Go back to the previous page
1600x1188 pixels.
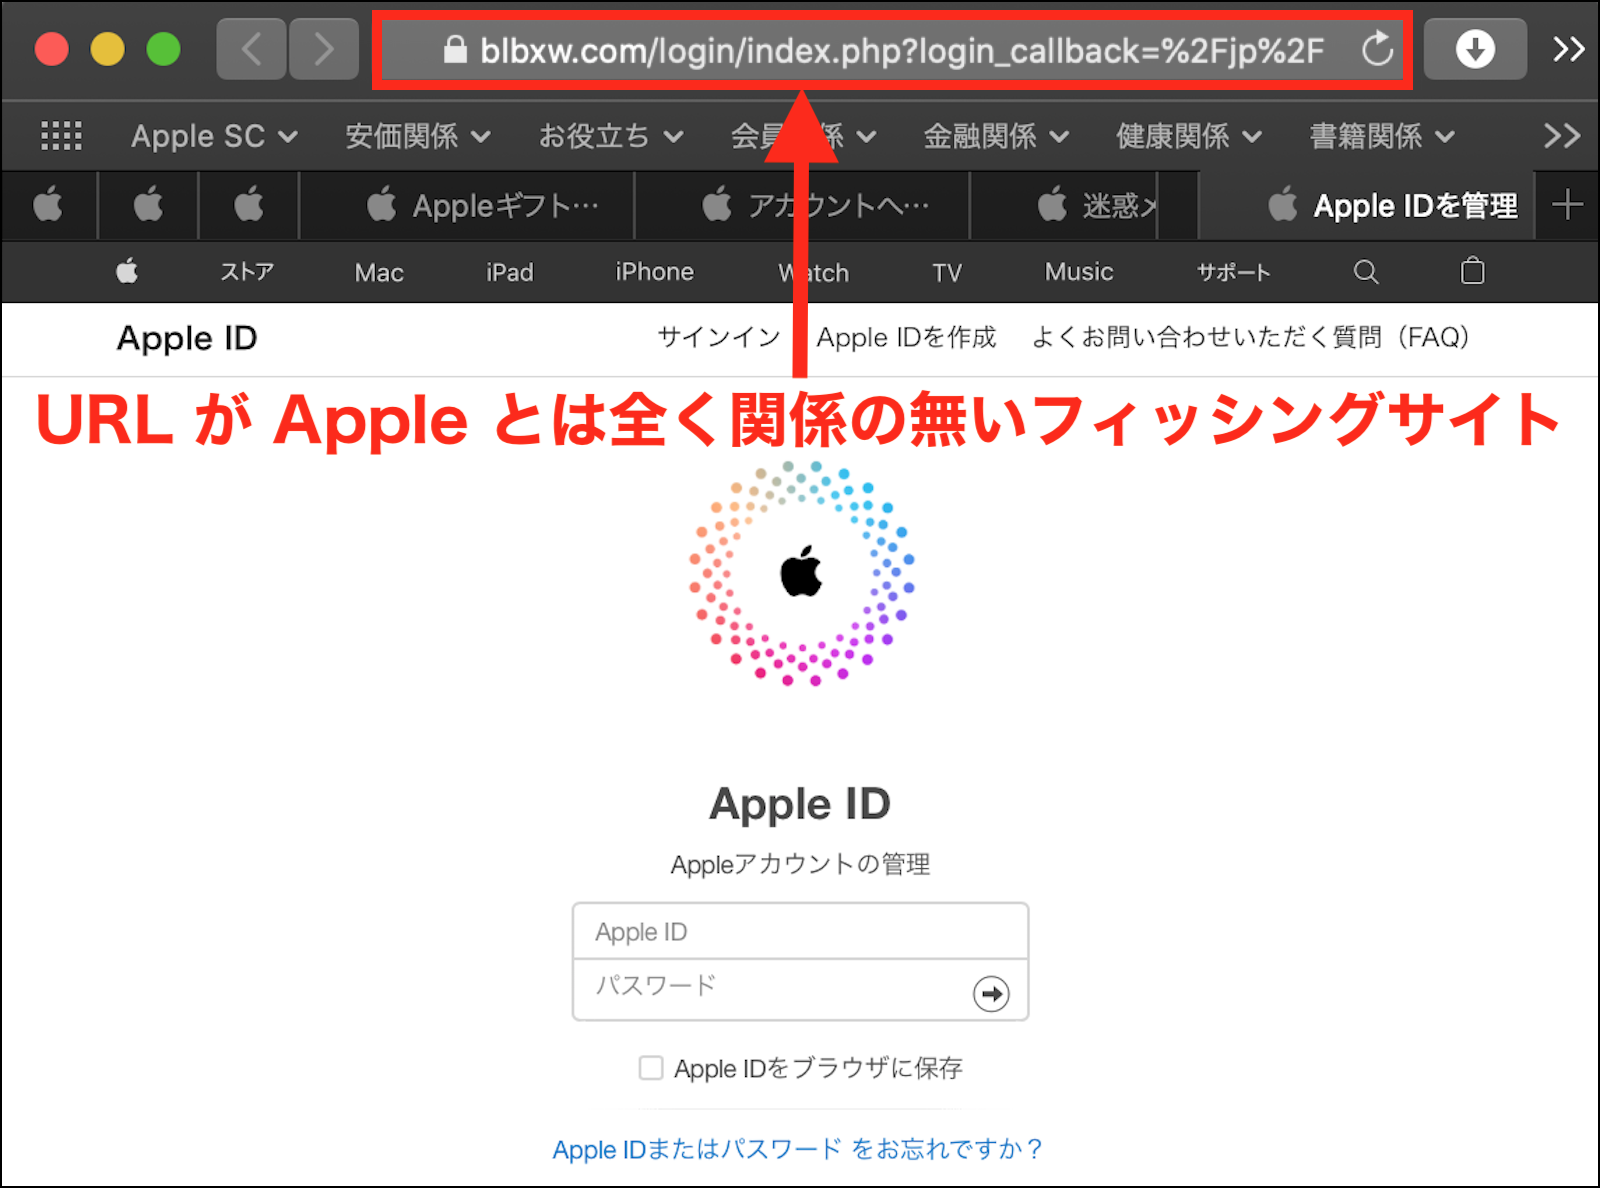pos(251,49)
